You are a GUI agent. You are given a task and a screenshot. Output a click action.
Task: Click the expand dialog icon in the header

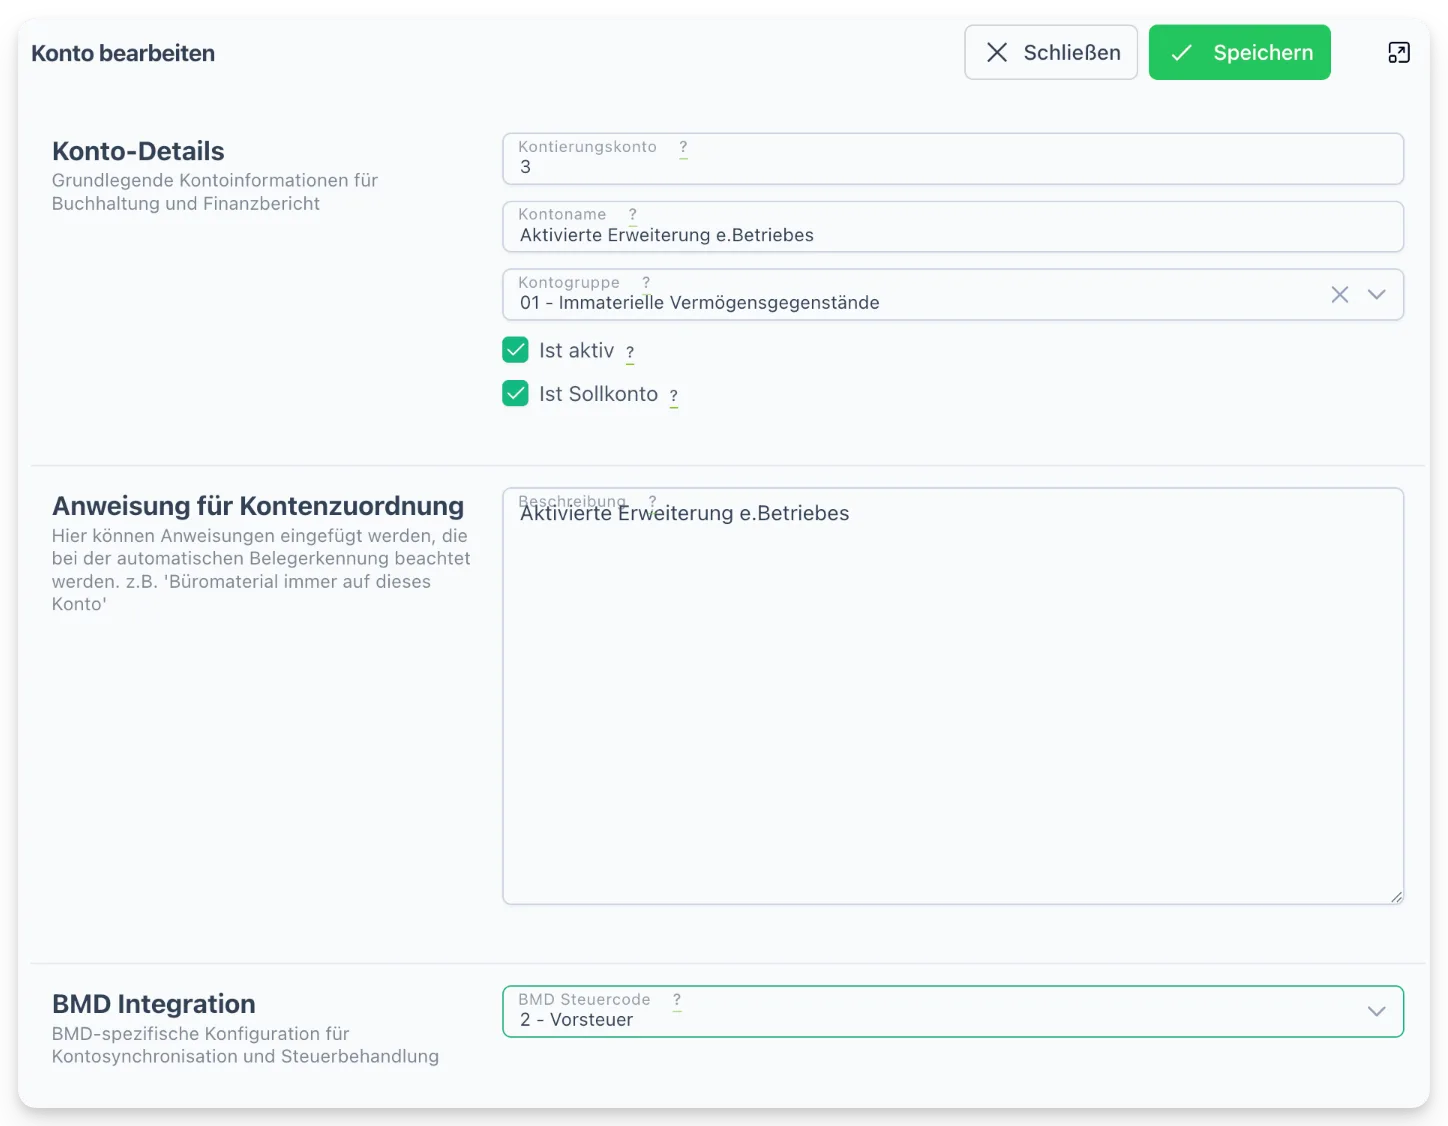pyautogui.click(x=1399, y=53)
